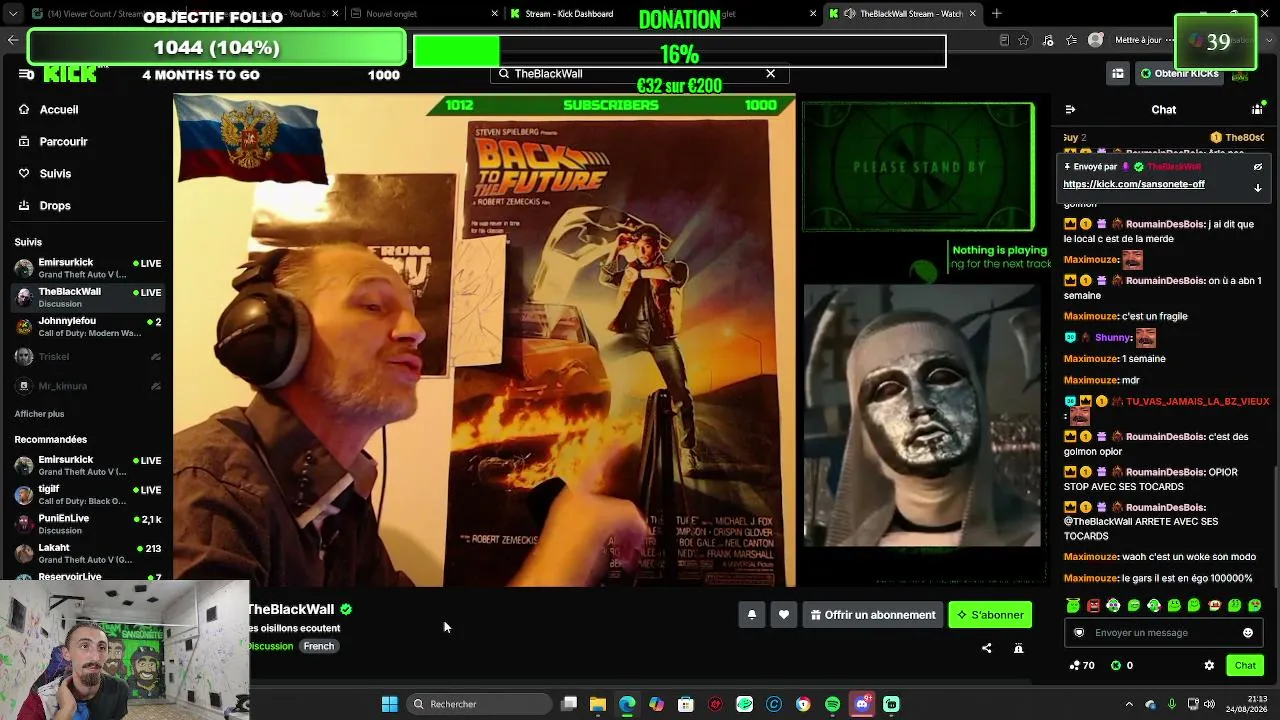This screenshot has height=720, width=1280.
Task: Open Johnnylefou channel
Action: tap(87, 326)
